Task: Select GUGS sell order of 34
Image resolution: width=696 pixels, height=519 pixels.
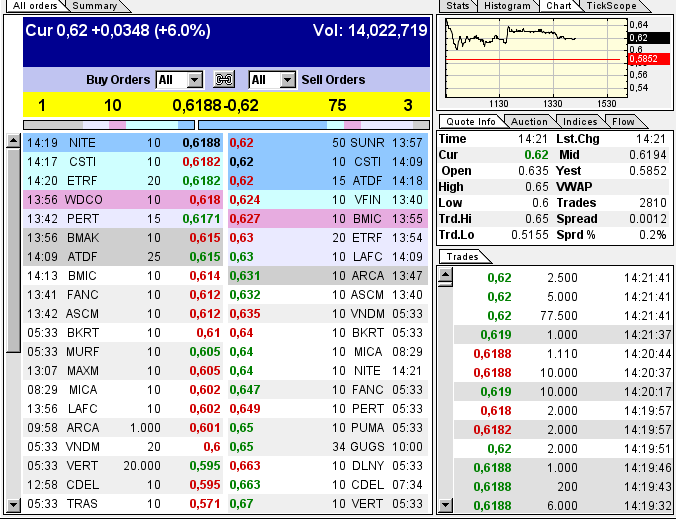Action: pyautogui.click(x=328, y=447)
